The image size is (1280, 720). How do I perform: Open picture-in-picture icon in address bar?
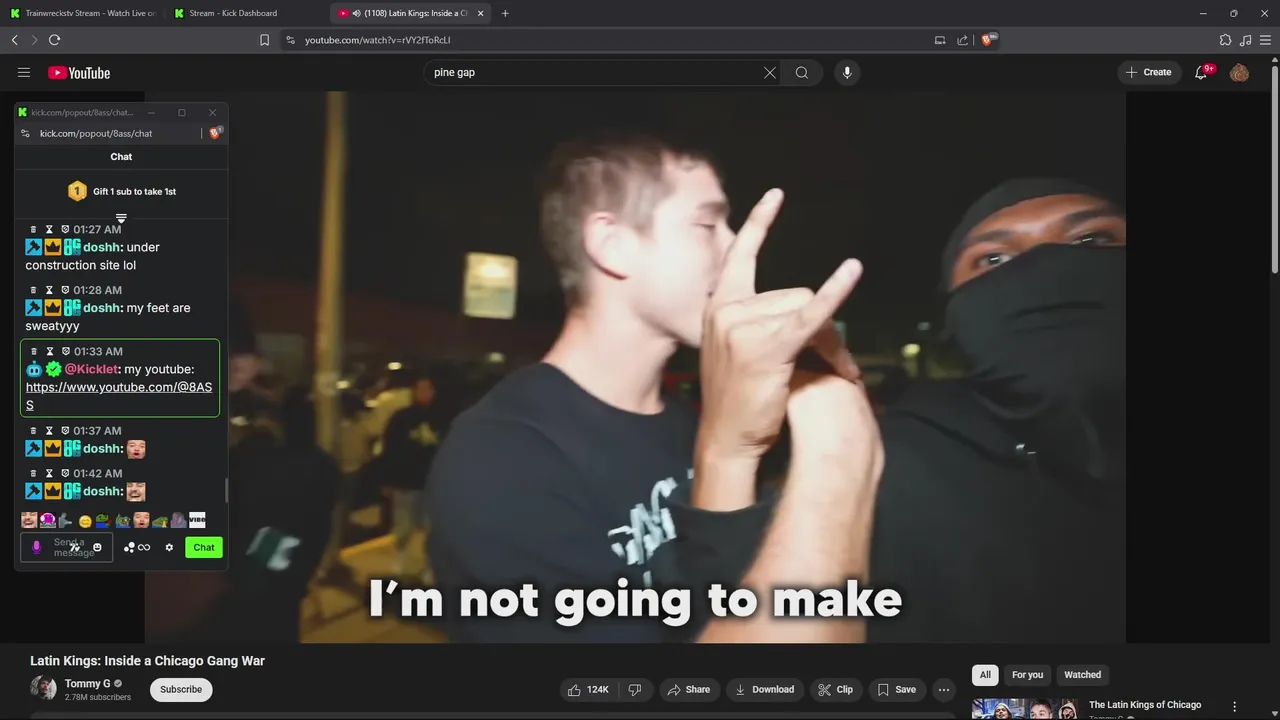(940, 40)
